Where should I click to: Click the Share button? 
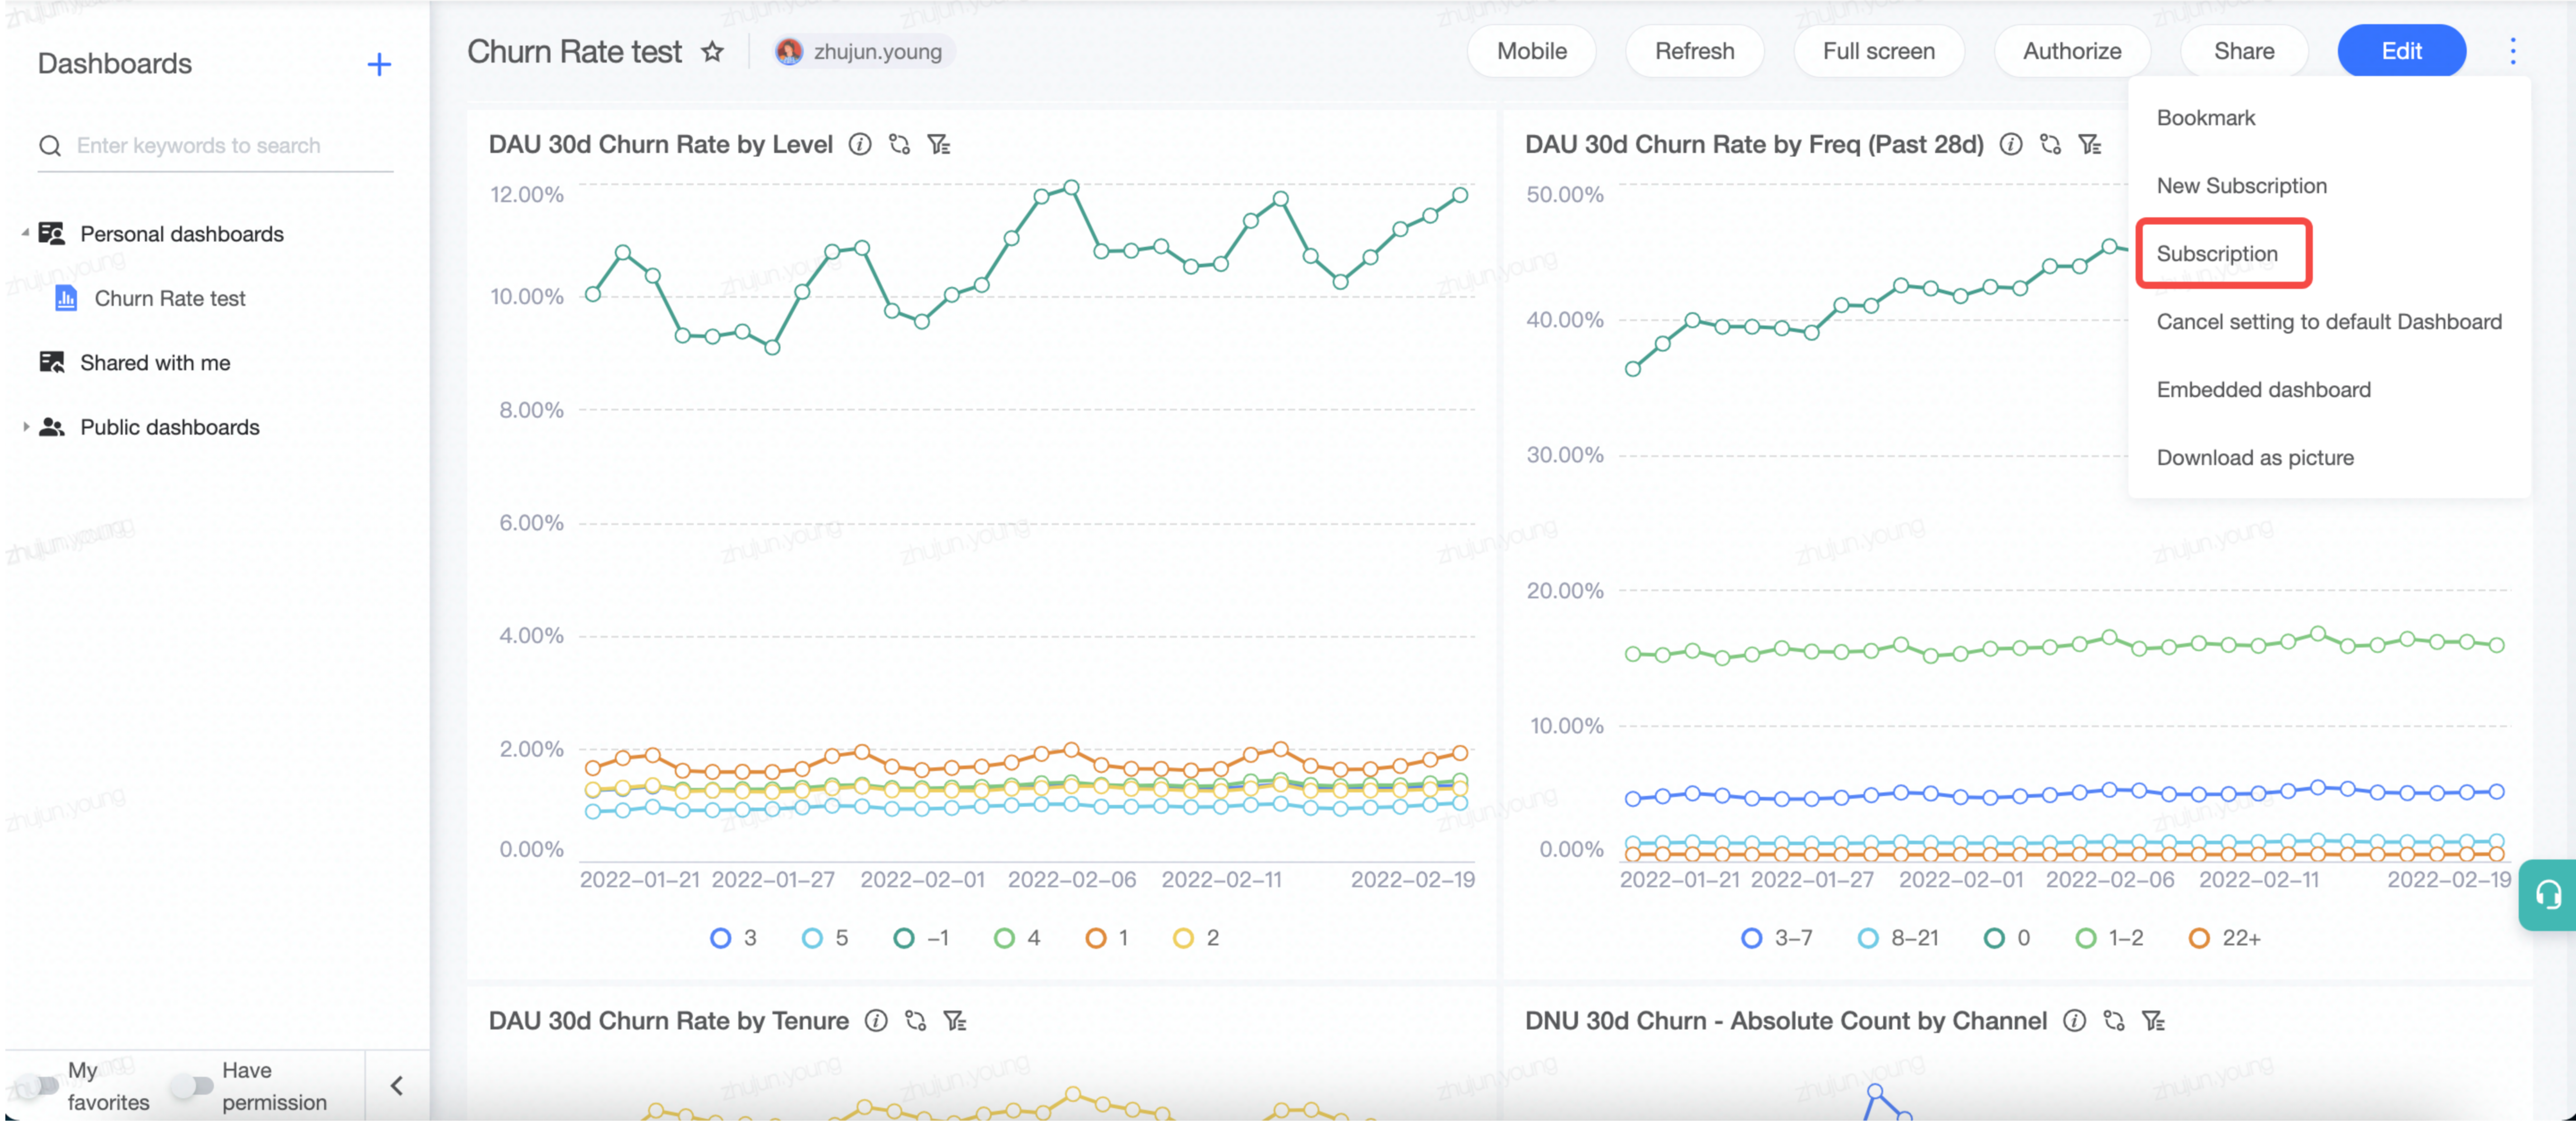pos(2244,51)
